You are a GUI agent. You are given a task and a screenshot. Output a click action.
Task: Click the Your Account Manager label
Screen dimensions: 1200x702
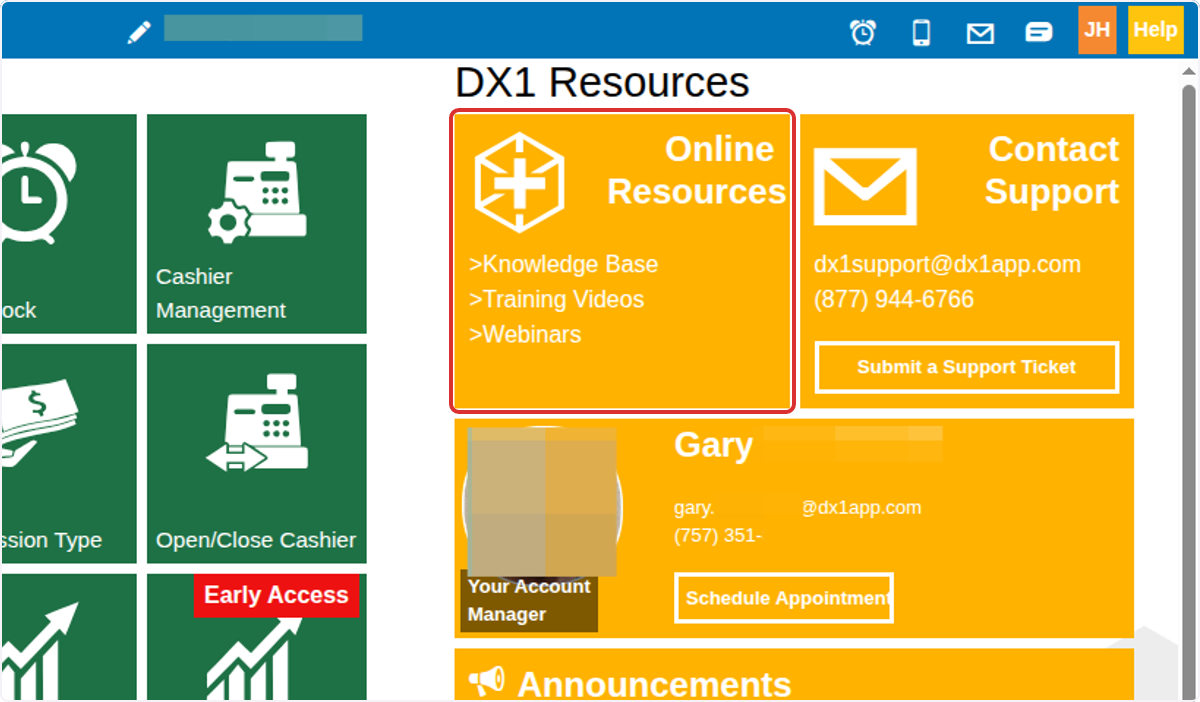529,601
